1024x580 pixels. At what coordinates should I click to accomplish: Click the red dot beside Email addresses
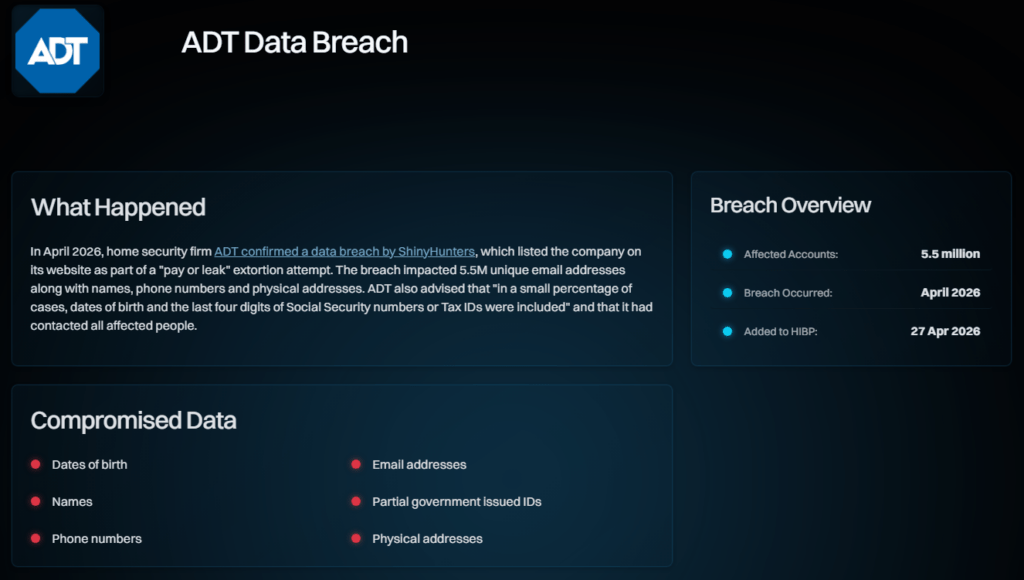(x=356, y=465)
